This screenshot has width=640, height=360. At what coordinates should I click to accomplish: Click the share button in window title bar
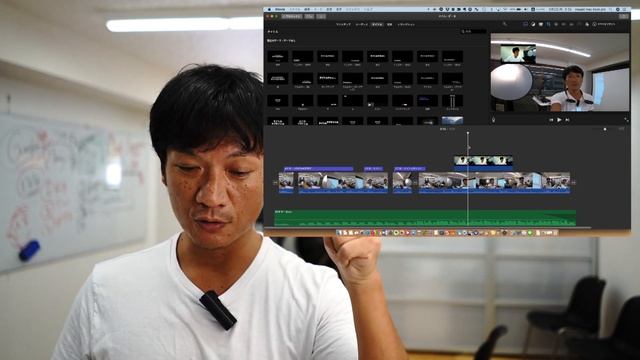pyautogui.click(x=624, y=16)
